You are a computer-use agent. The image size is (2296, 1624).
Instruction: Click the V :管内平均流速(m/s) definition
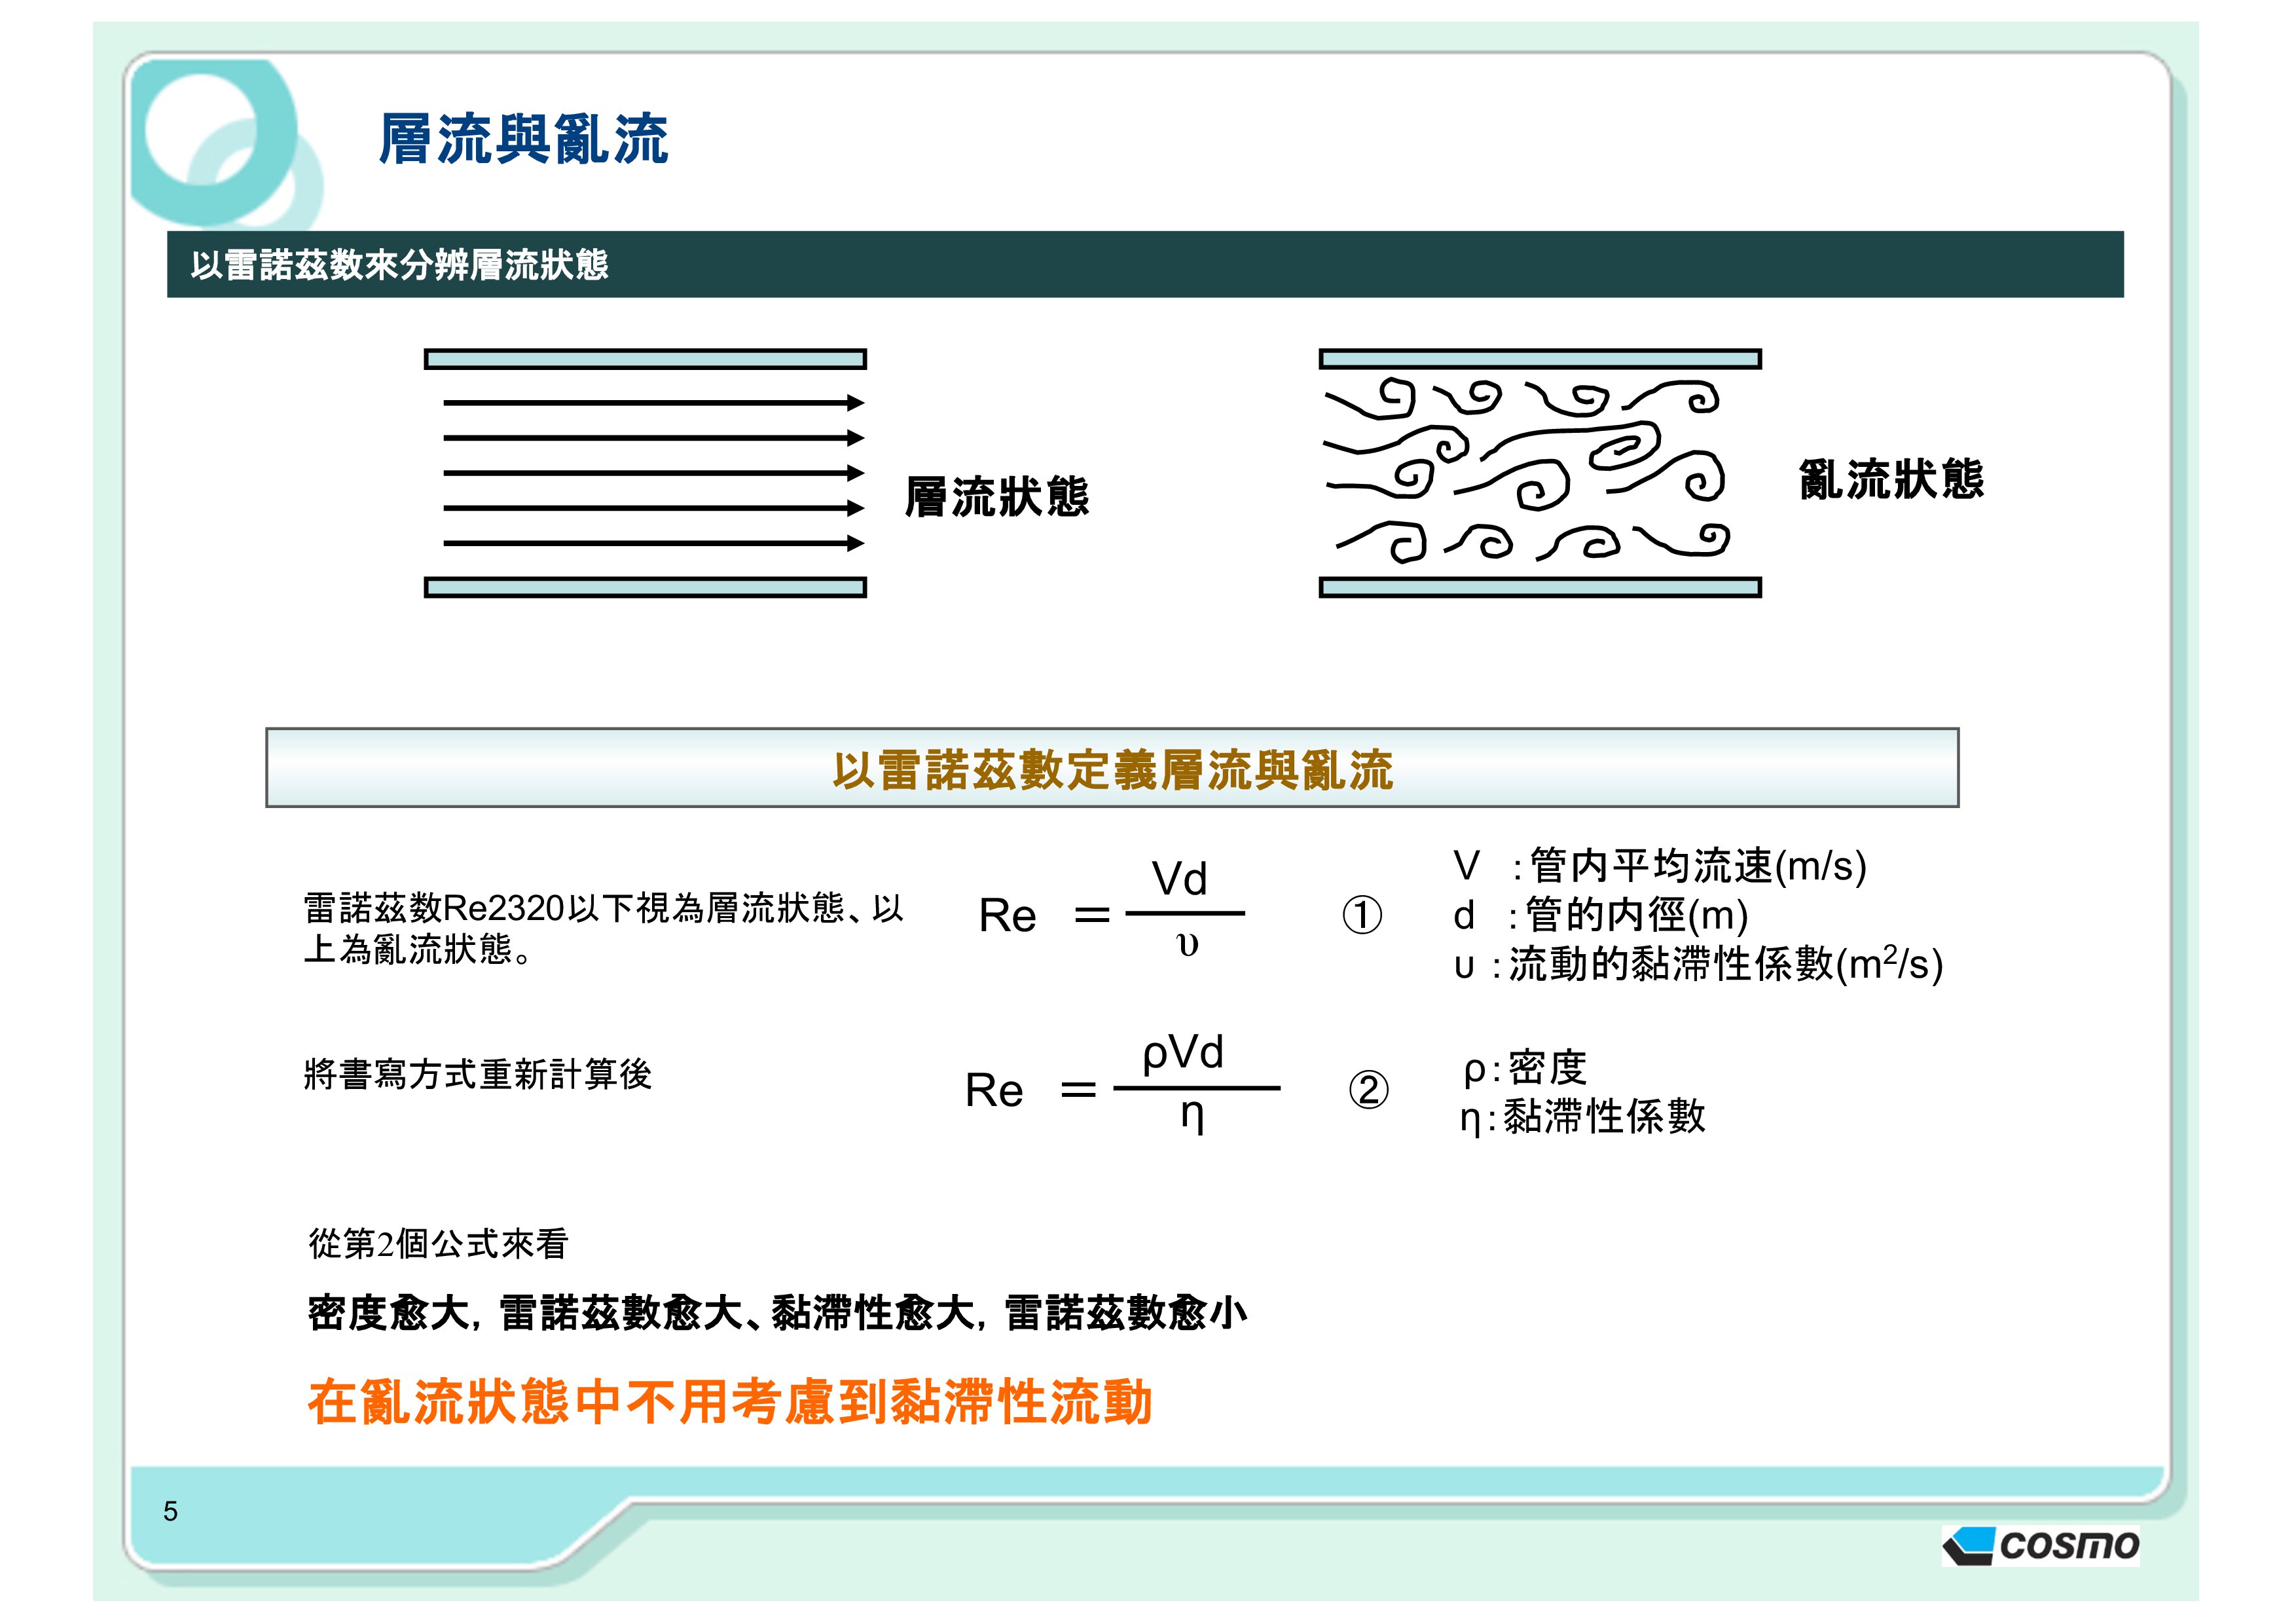[1659, 866]
